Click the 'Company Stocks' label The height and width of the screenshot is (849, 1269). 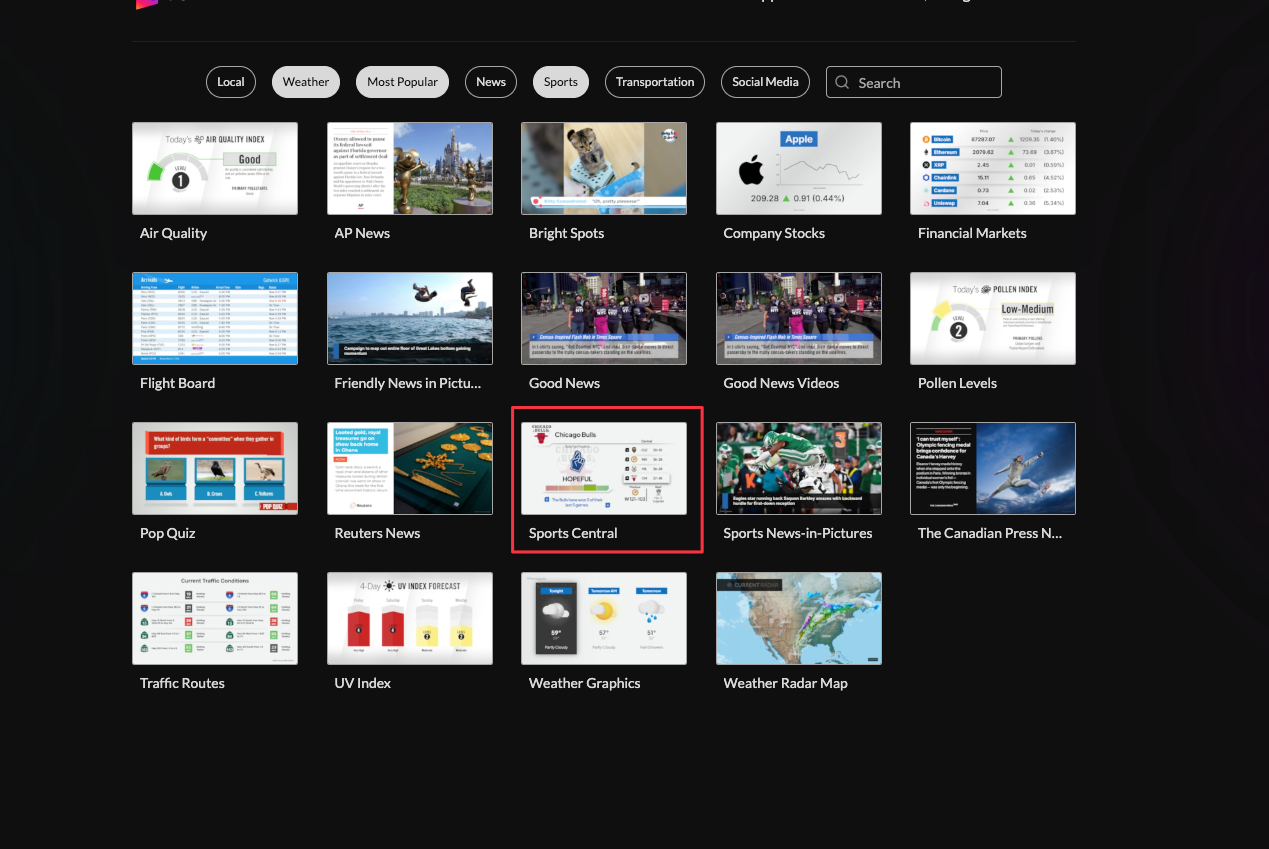[x=774, y=233]
